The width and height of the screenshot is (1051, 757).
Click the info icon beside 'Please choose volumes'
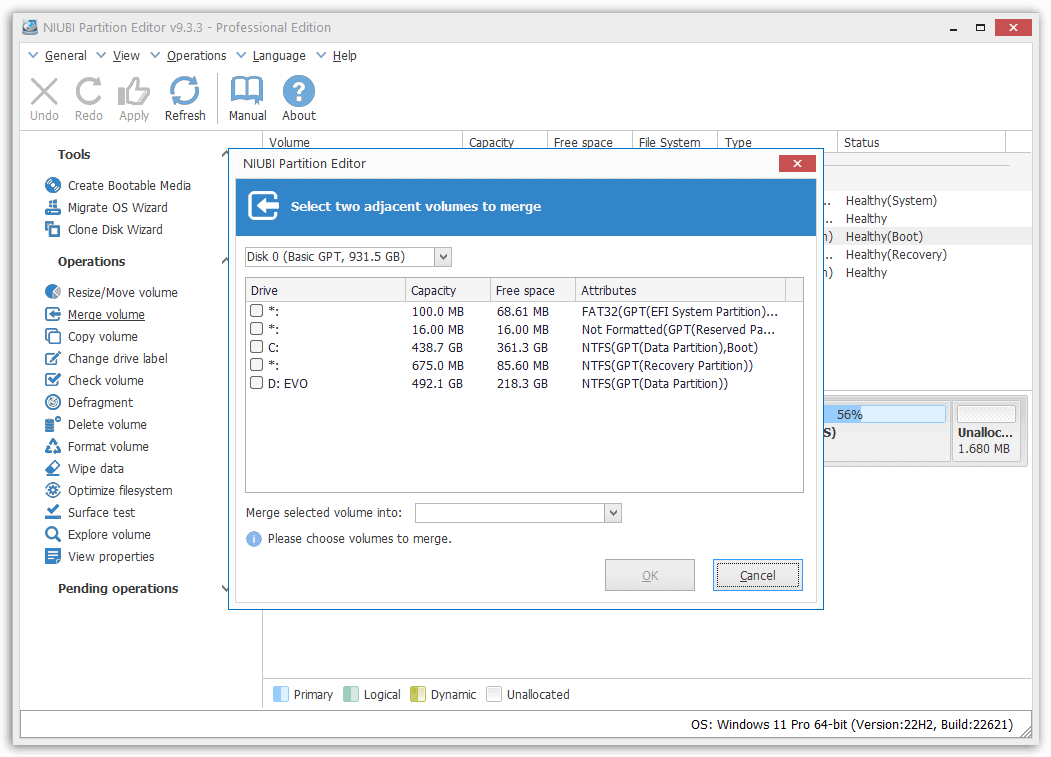click(254, 538)
